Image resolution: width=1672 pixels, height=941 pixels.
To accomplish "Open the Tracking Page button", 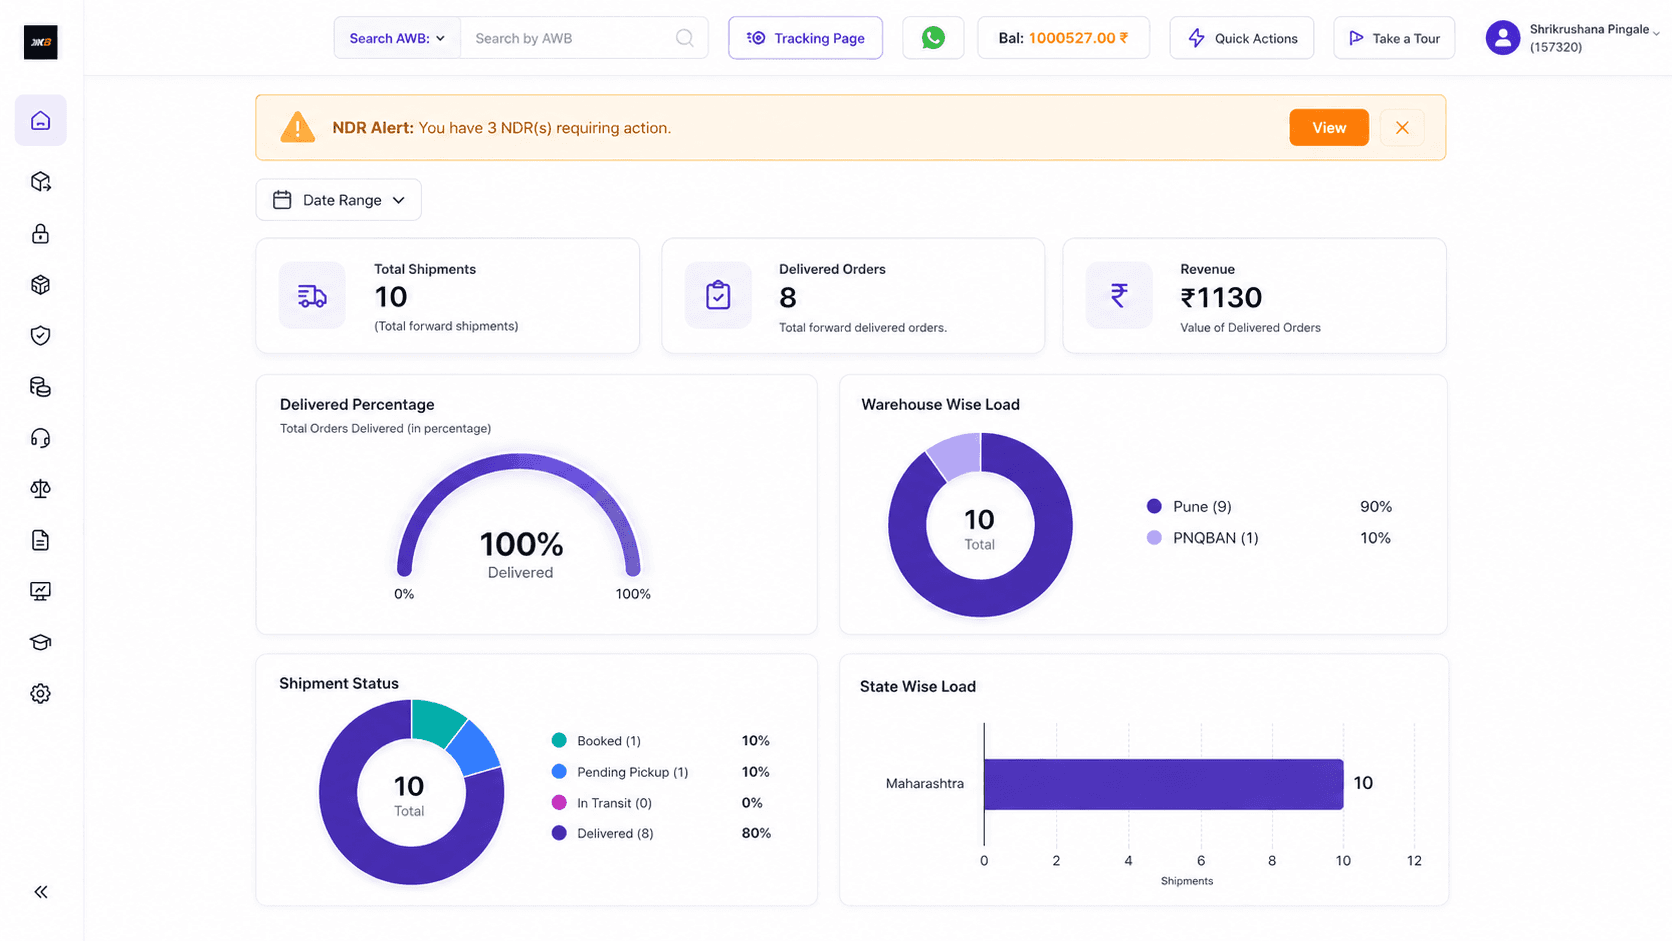I will coord(805,38).
